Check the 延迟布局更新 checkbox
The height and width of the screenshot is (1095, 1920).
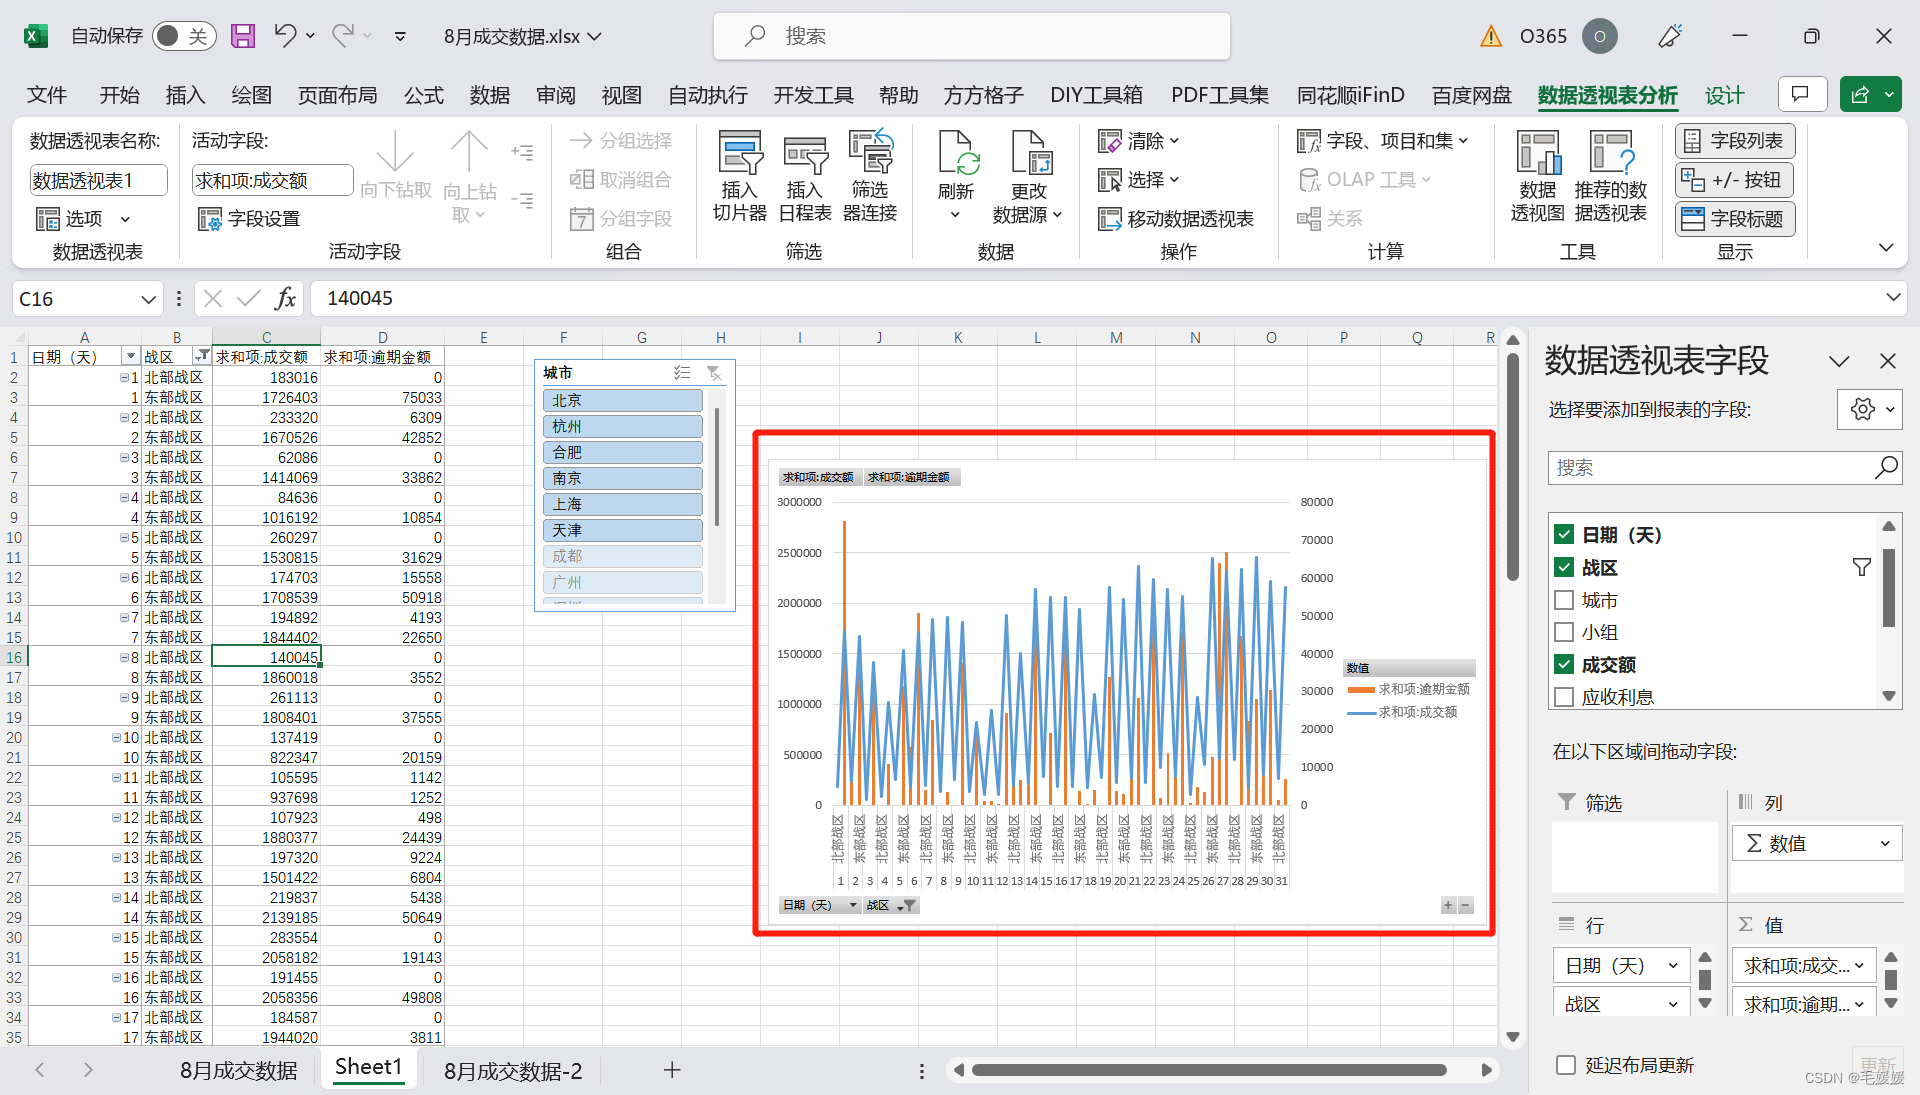point(1566,1065)
